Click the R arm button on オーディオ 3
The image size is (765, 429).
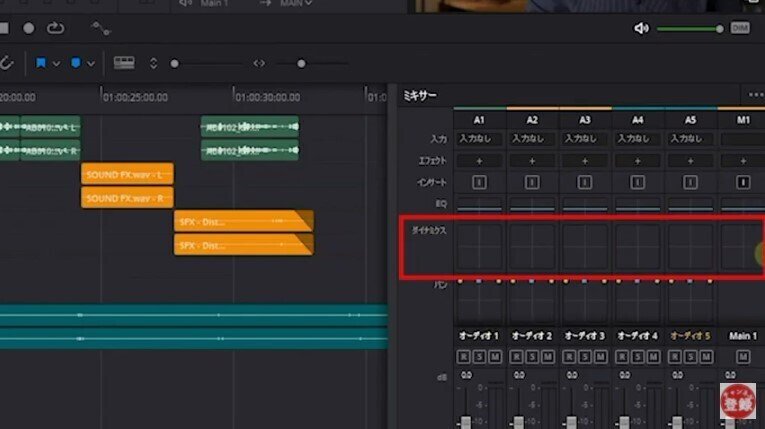(569, 357)
